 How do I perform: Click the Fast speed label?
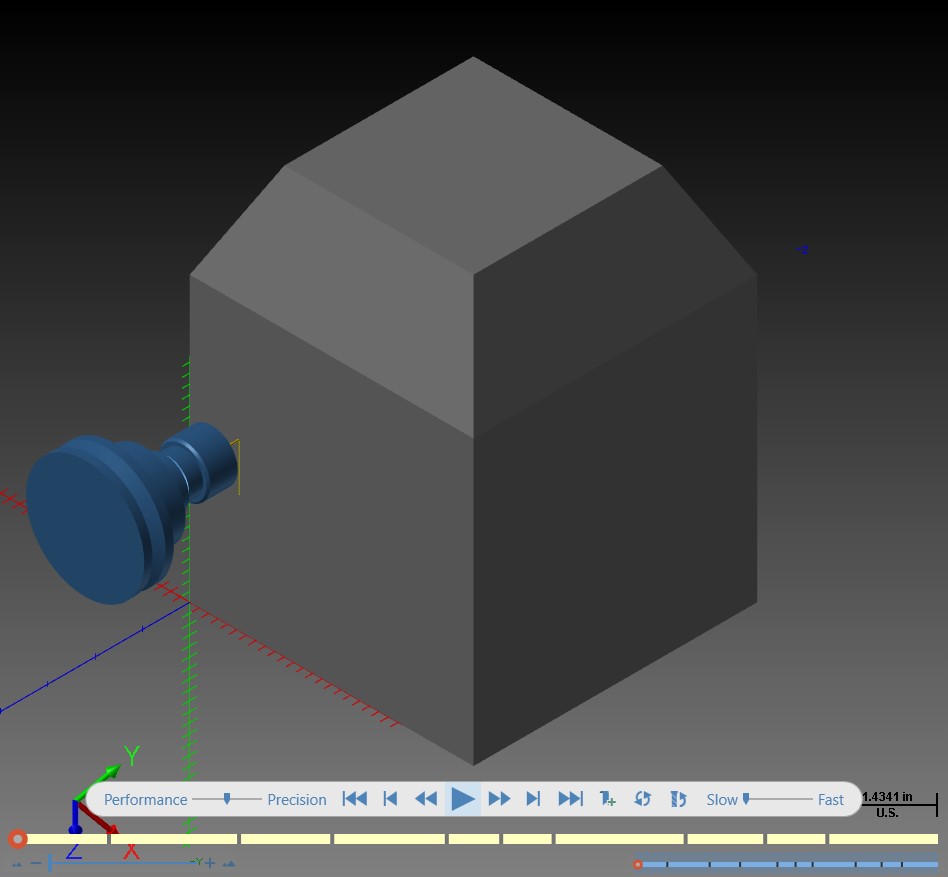coord(831,800)
